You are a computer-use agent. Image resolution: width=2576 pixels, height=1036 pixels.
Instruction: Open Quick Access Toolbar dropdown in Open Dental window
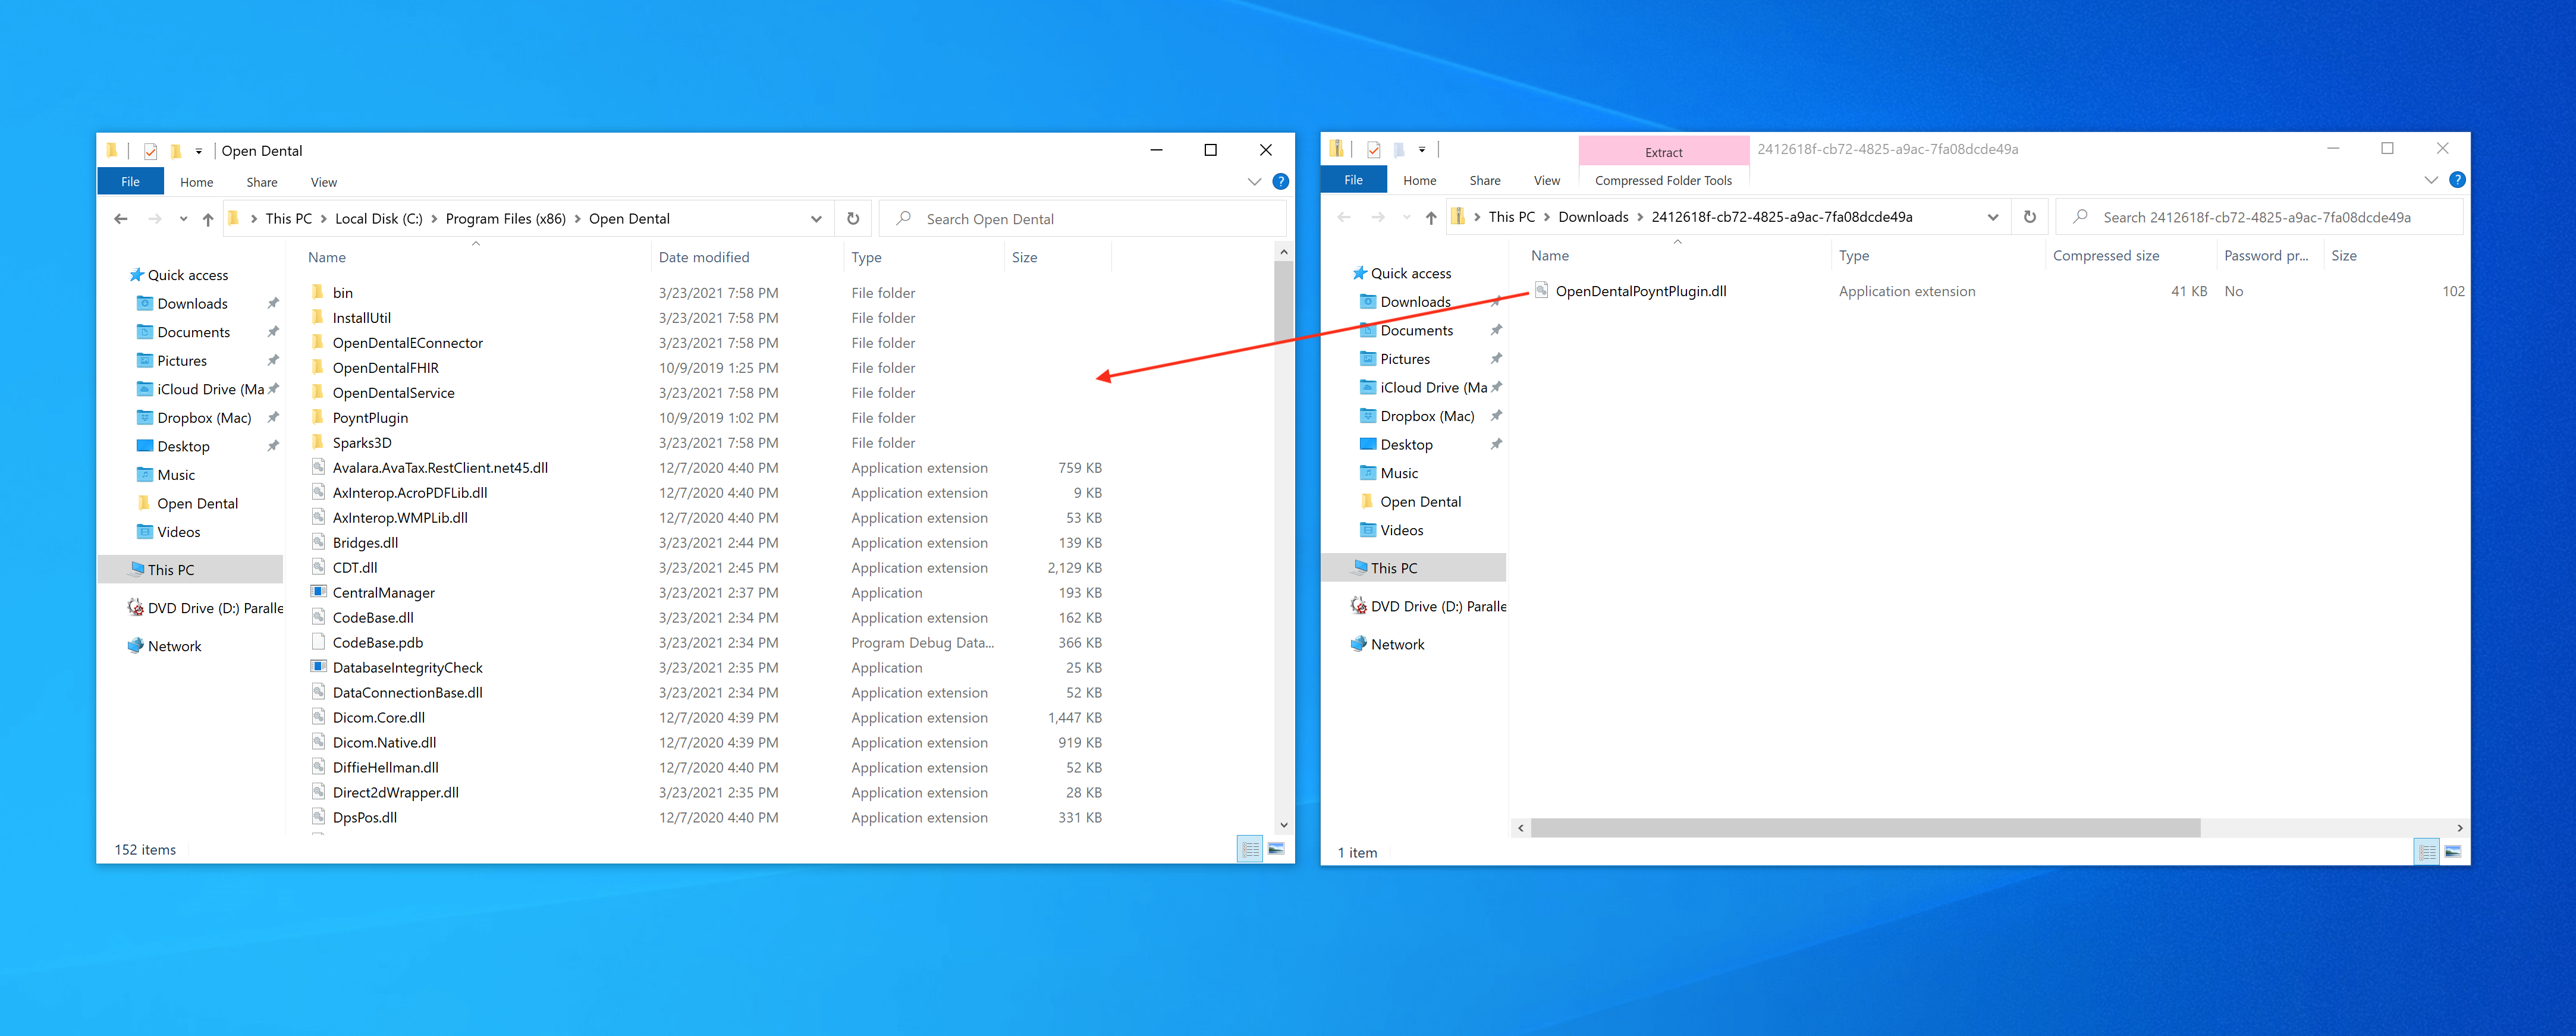[x=198, y=151]
